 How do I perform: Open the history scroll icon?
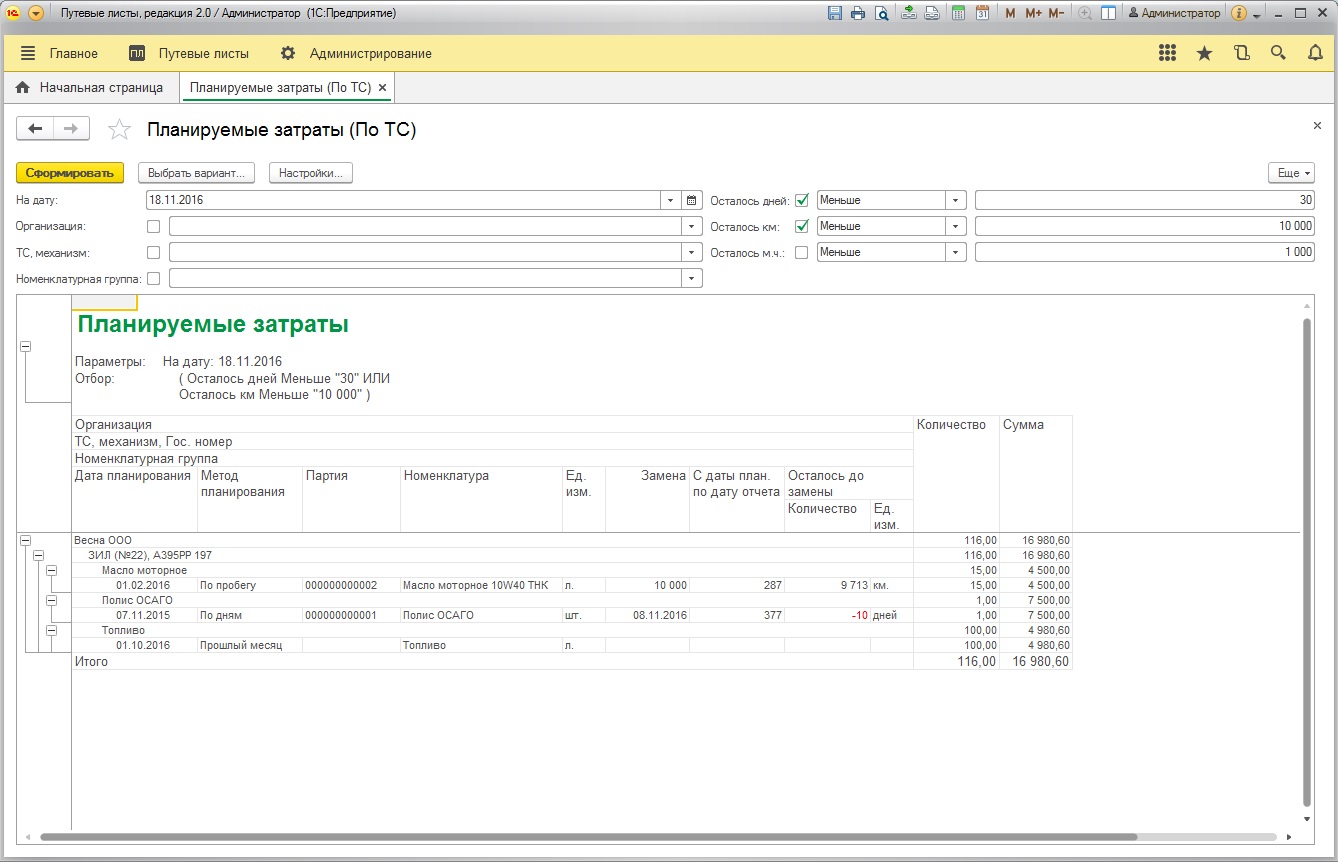[1242, 53]
